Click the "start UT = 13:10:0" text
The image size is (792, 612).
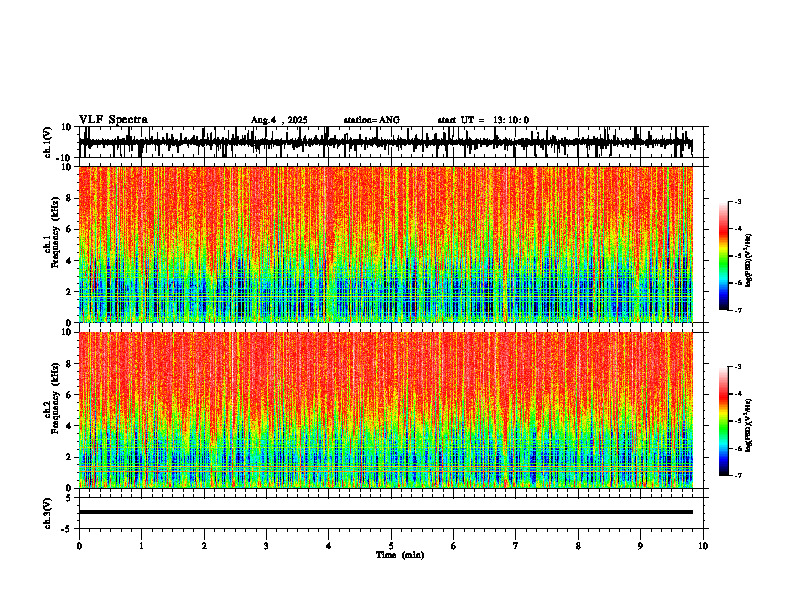pos(483,120)
